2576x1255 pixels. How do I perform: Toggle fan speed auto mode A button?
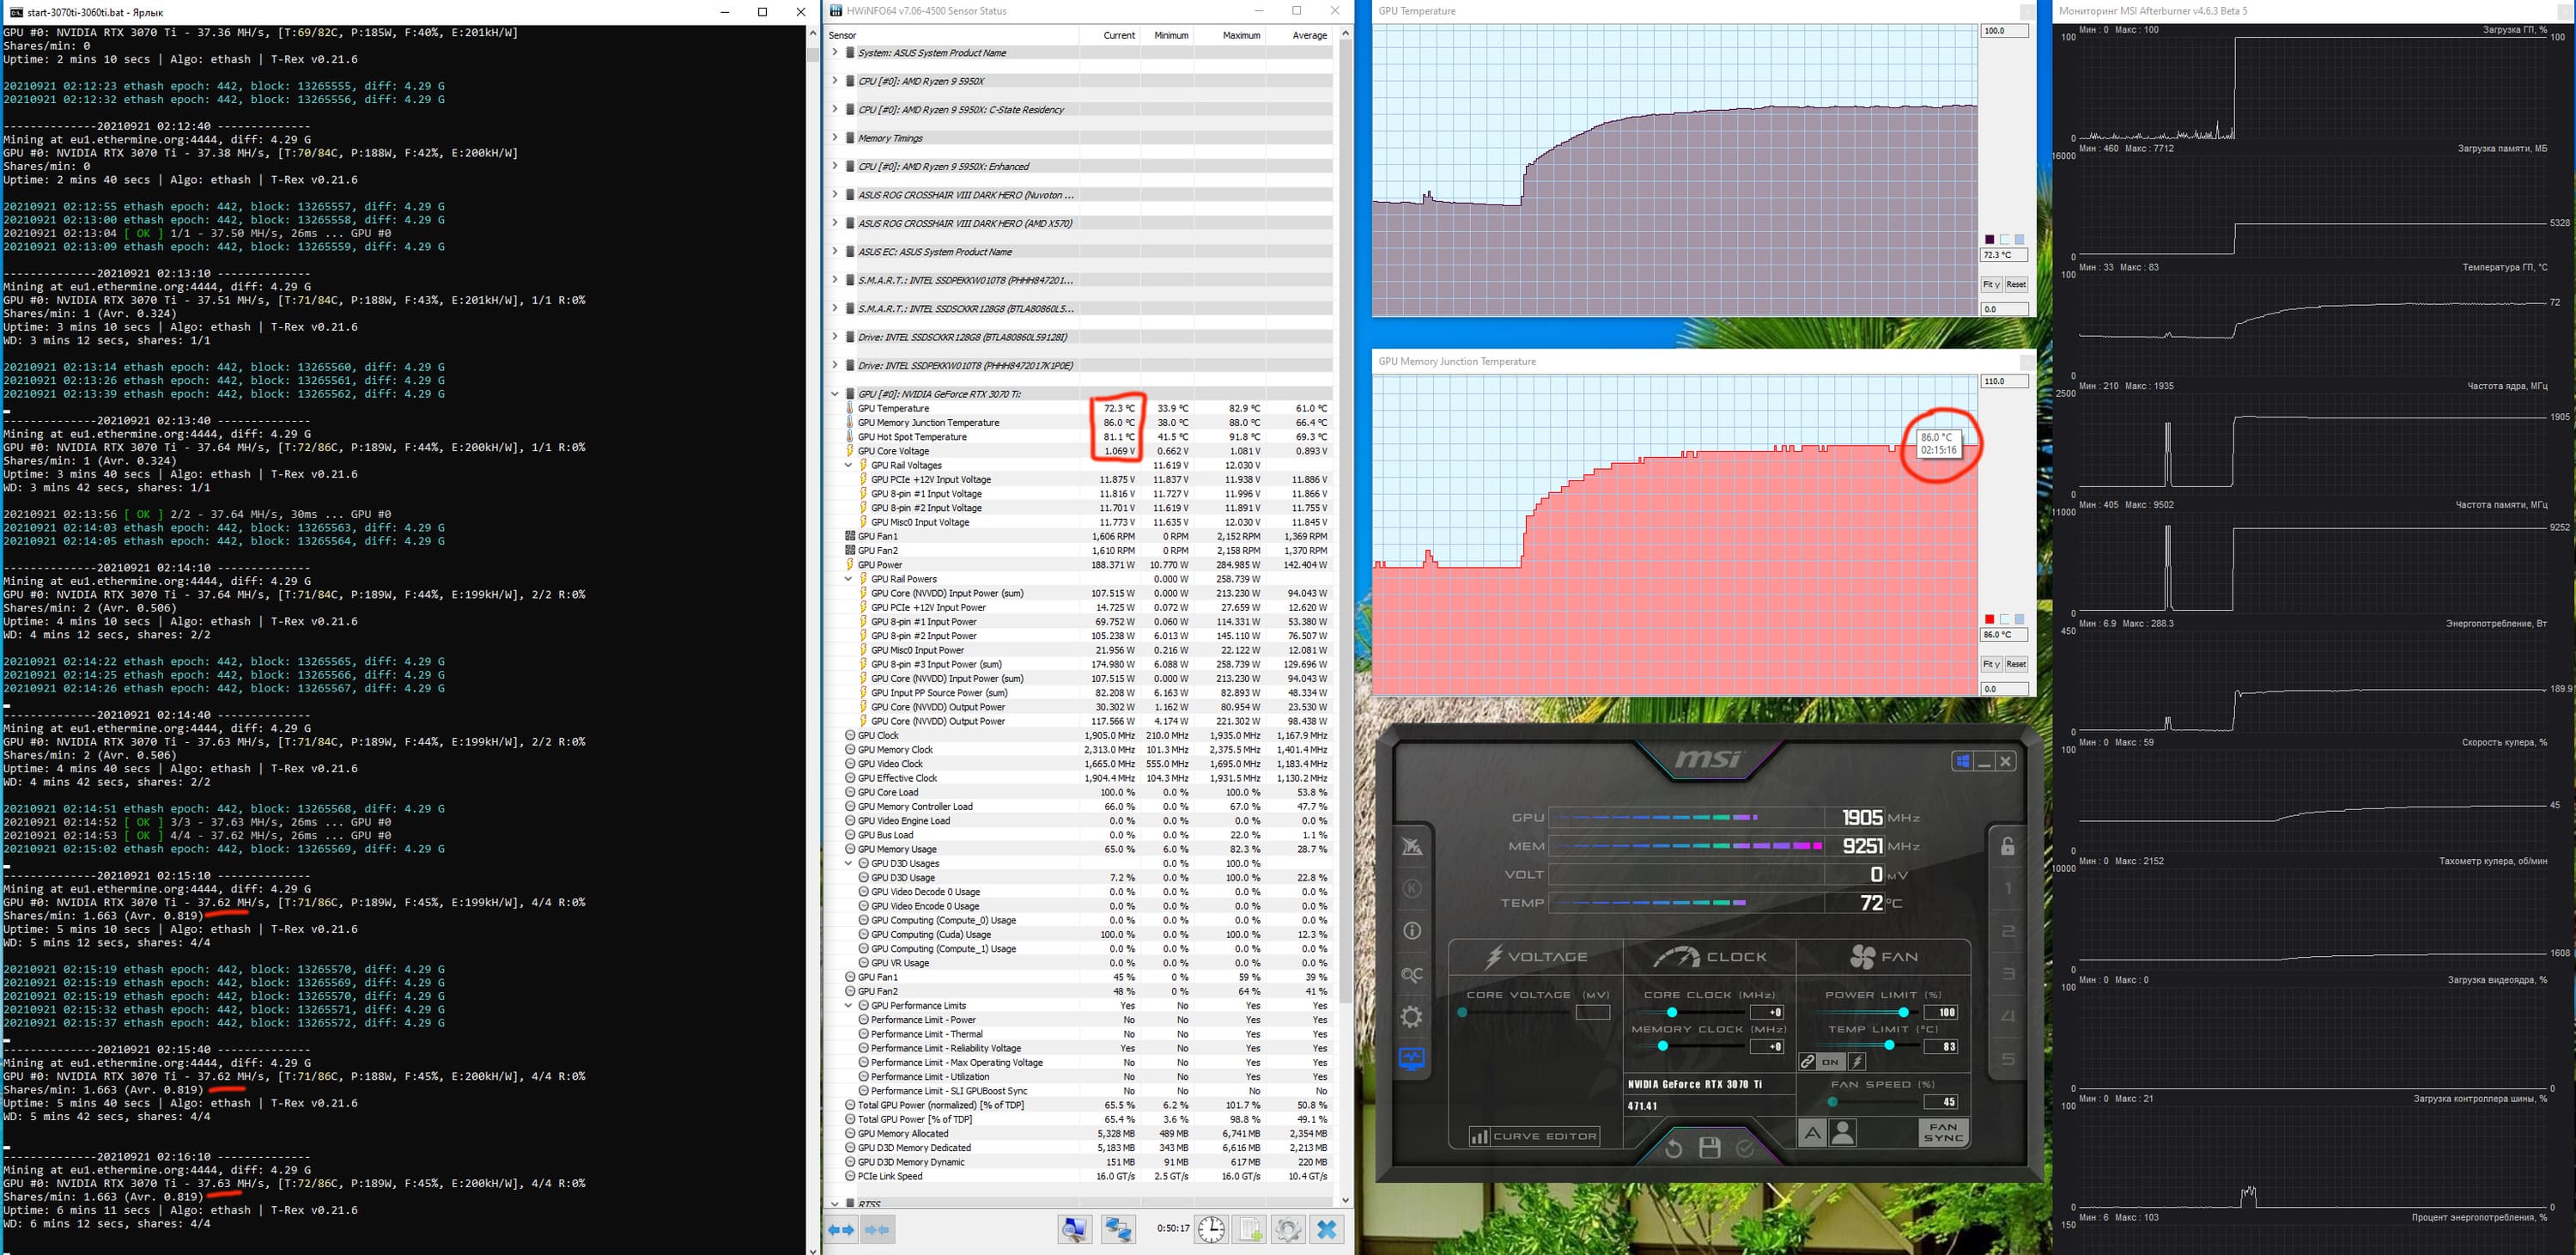[1811, 1133]
